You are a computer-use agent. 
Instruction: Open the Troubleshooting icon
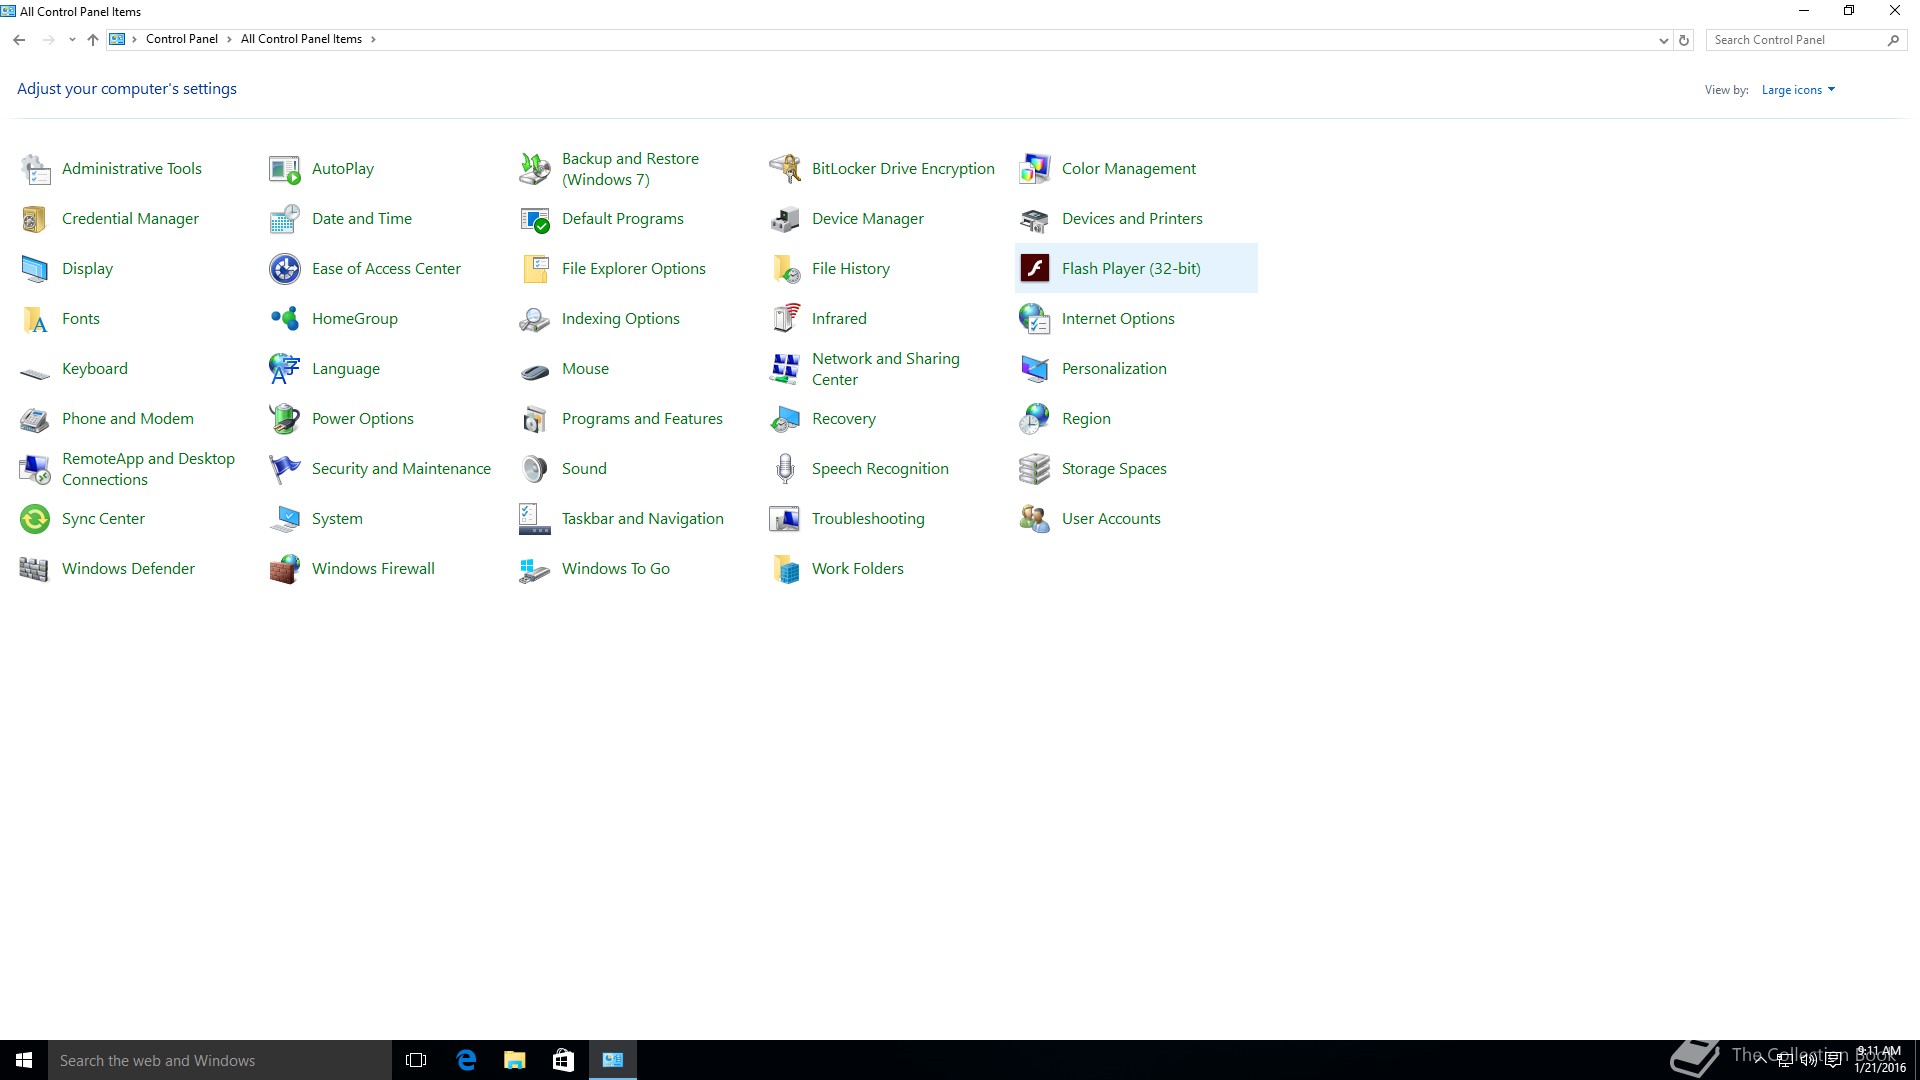785,519
